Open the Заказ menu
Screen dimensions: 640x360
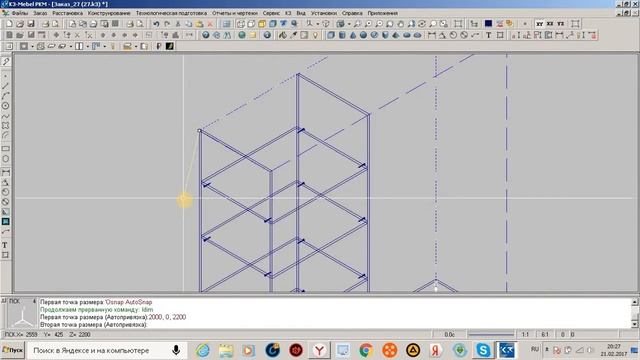(x=40, y=13)
